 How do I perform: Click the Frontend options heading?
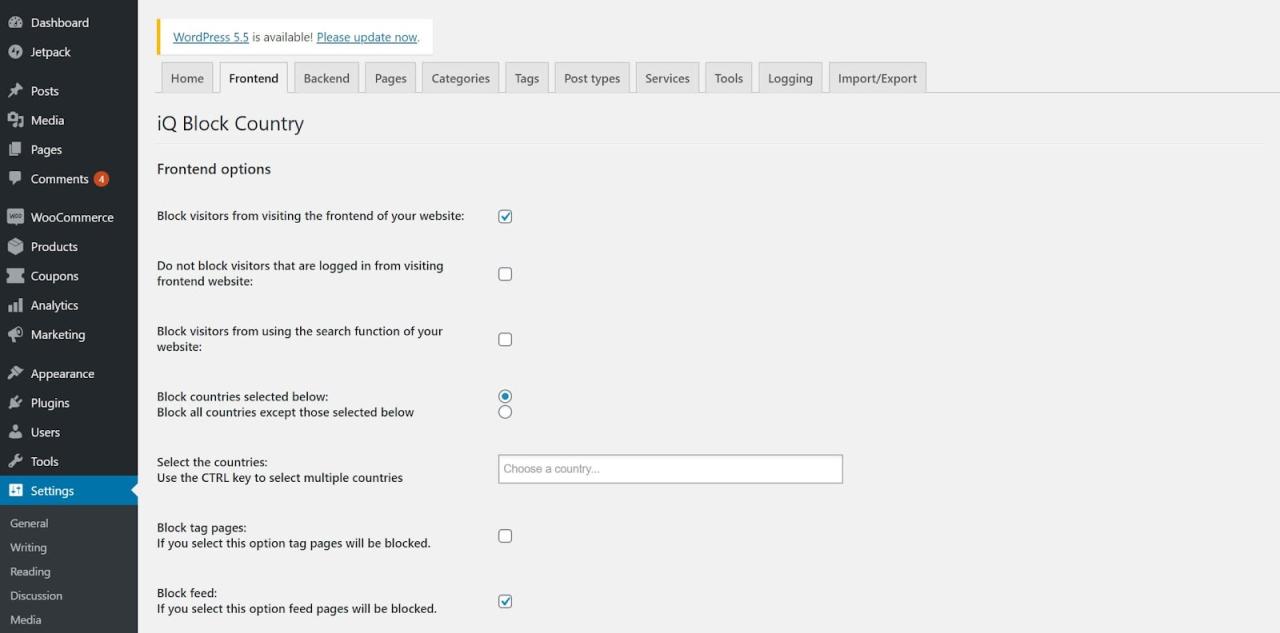click(x=214, y=169)
